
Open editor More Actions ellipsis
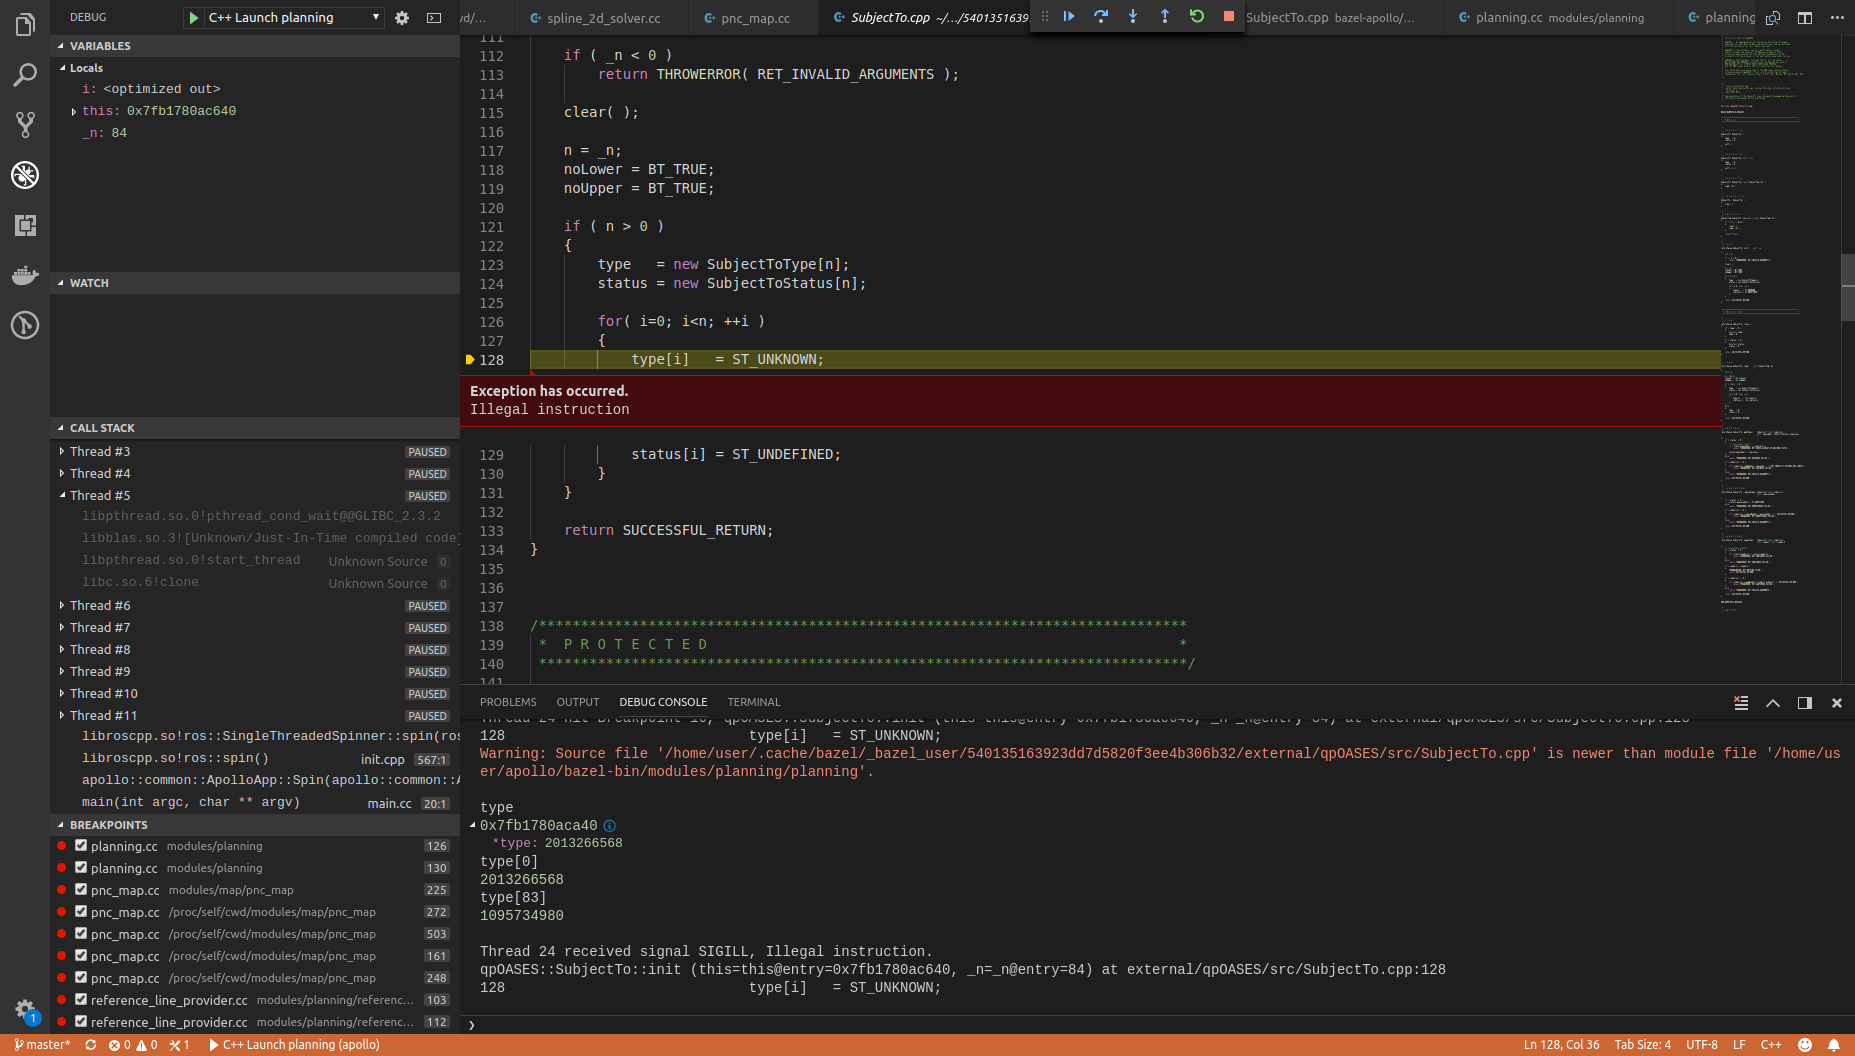tap(1837, 18)
